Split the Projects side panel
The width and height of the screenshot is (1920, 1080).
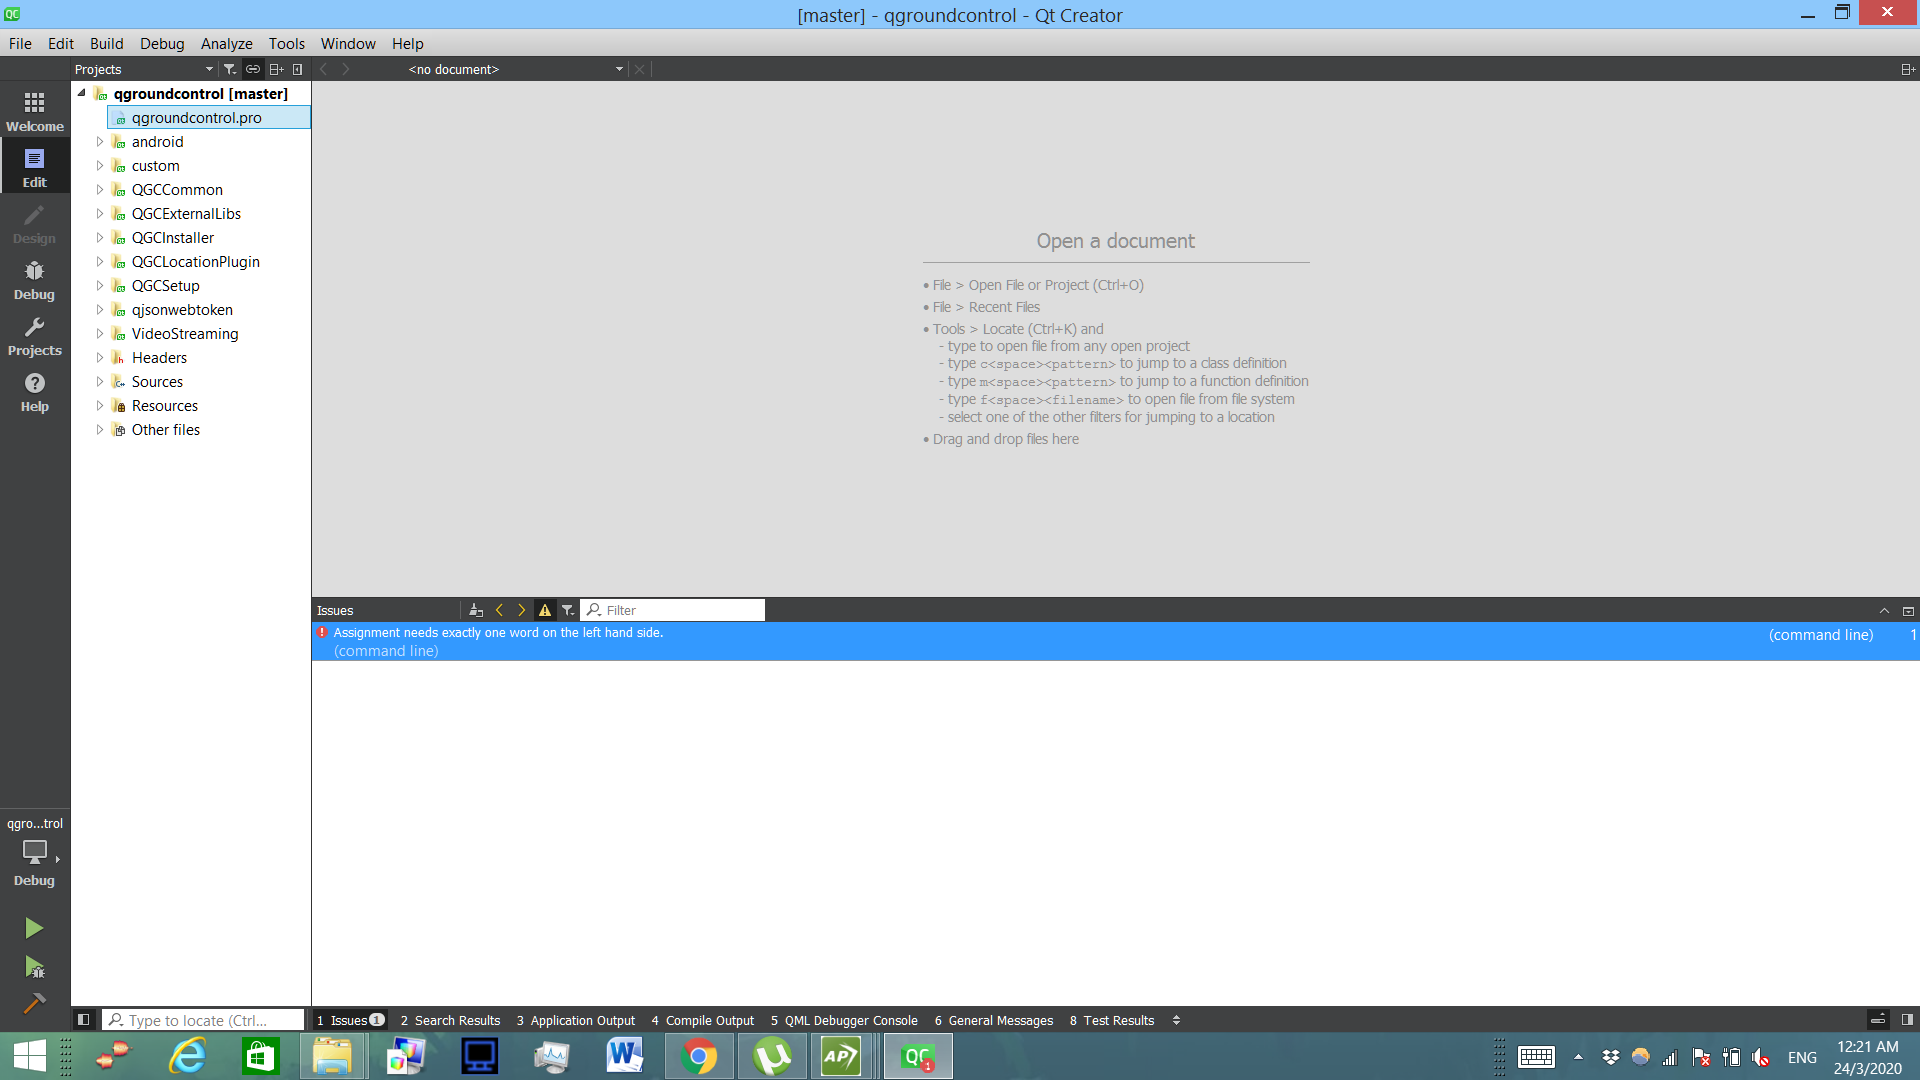(x=276, y=69)
